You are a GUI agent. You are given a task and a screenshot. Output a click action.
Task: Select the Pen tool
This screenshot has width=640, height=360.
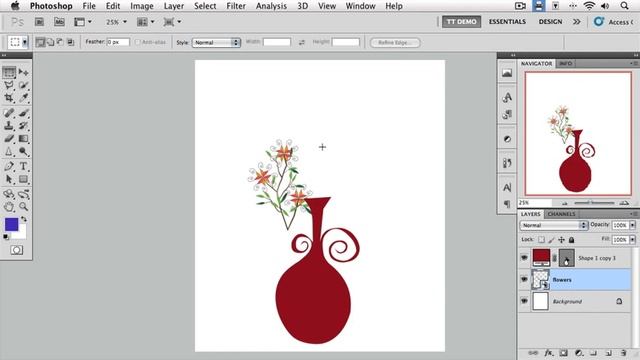click(x=9, y=166)
